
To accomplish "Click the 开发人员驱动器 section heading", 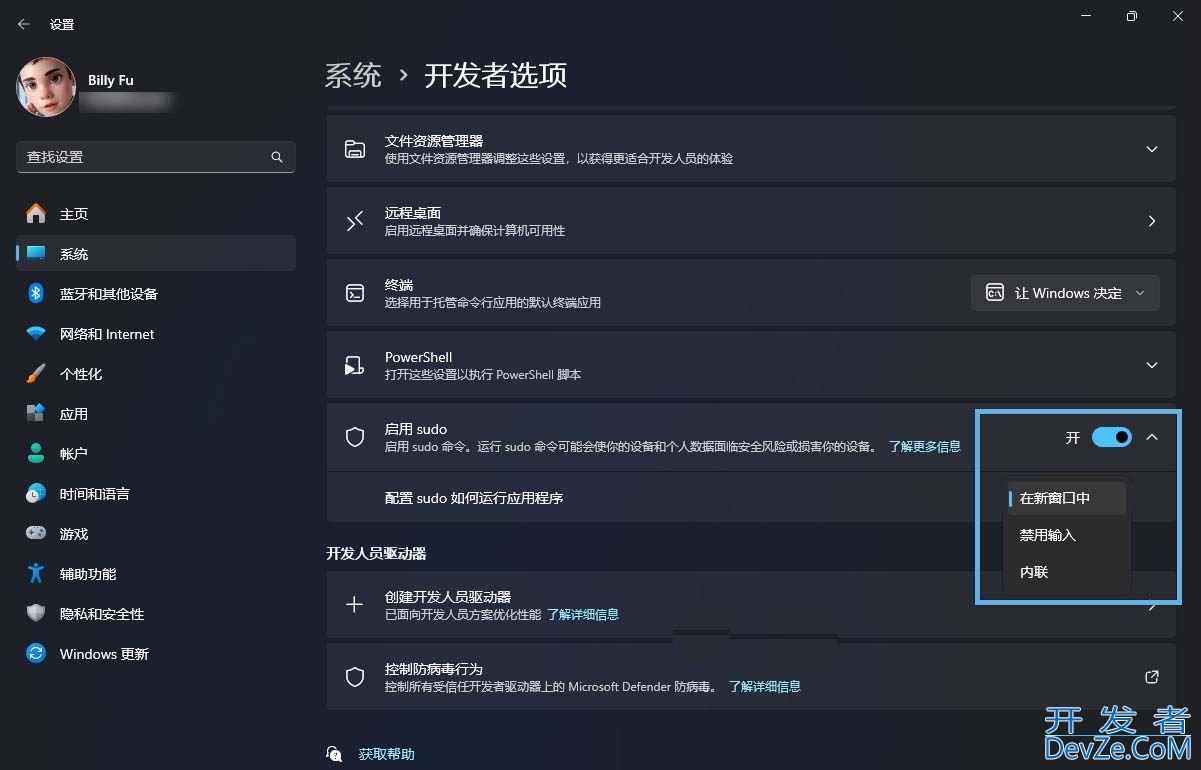I will pyautogui.click(x=376, y=553).
